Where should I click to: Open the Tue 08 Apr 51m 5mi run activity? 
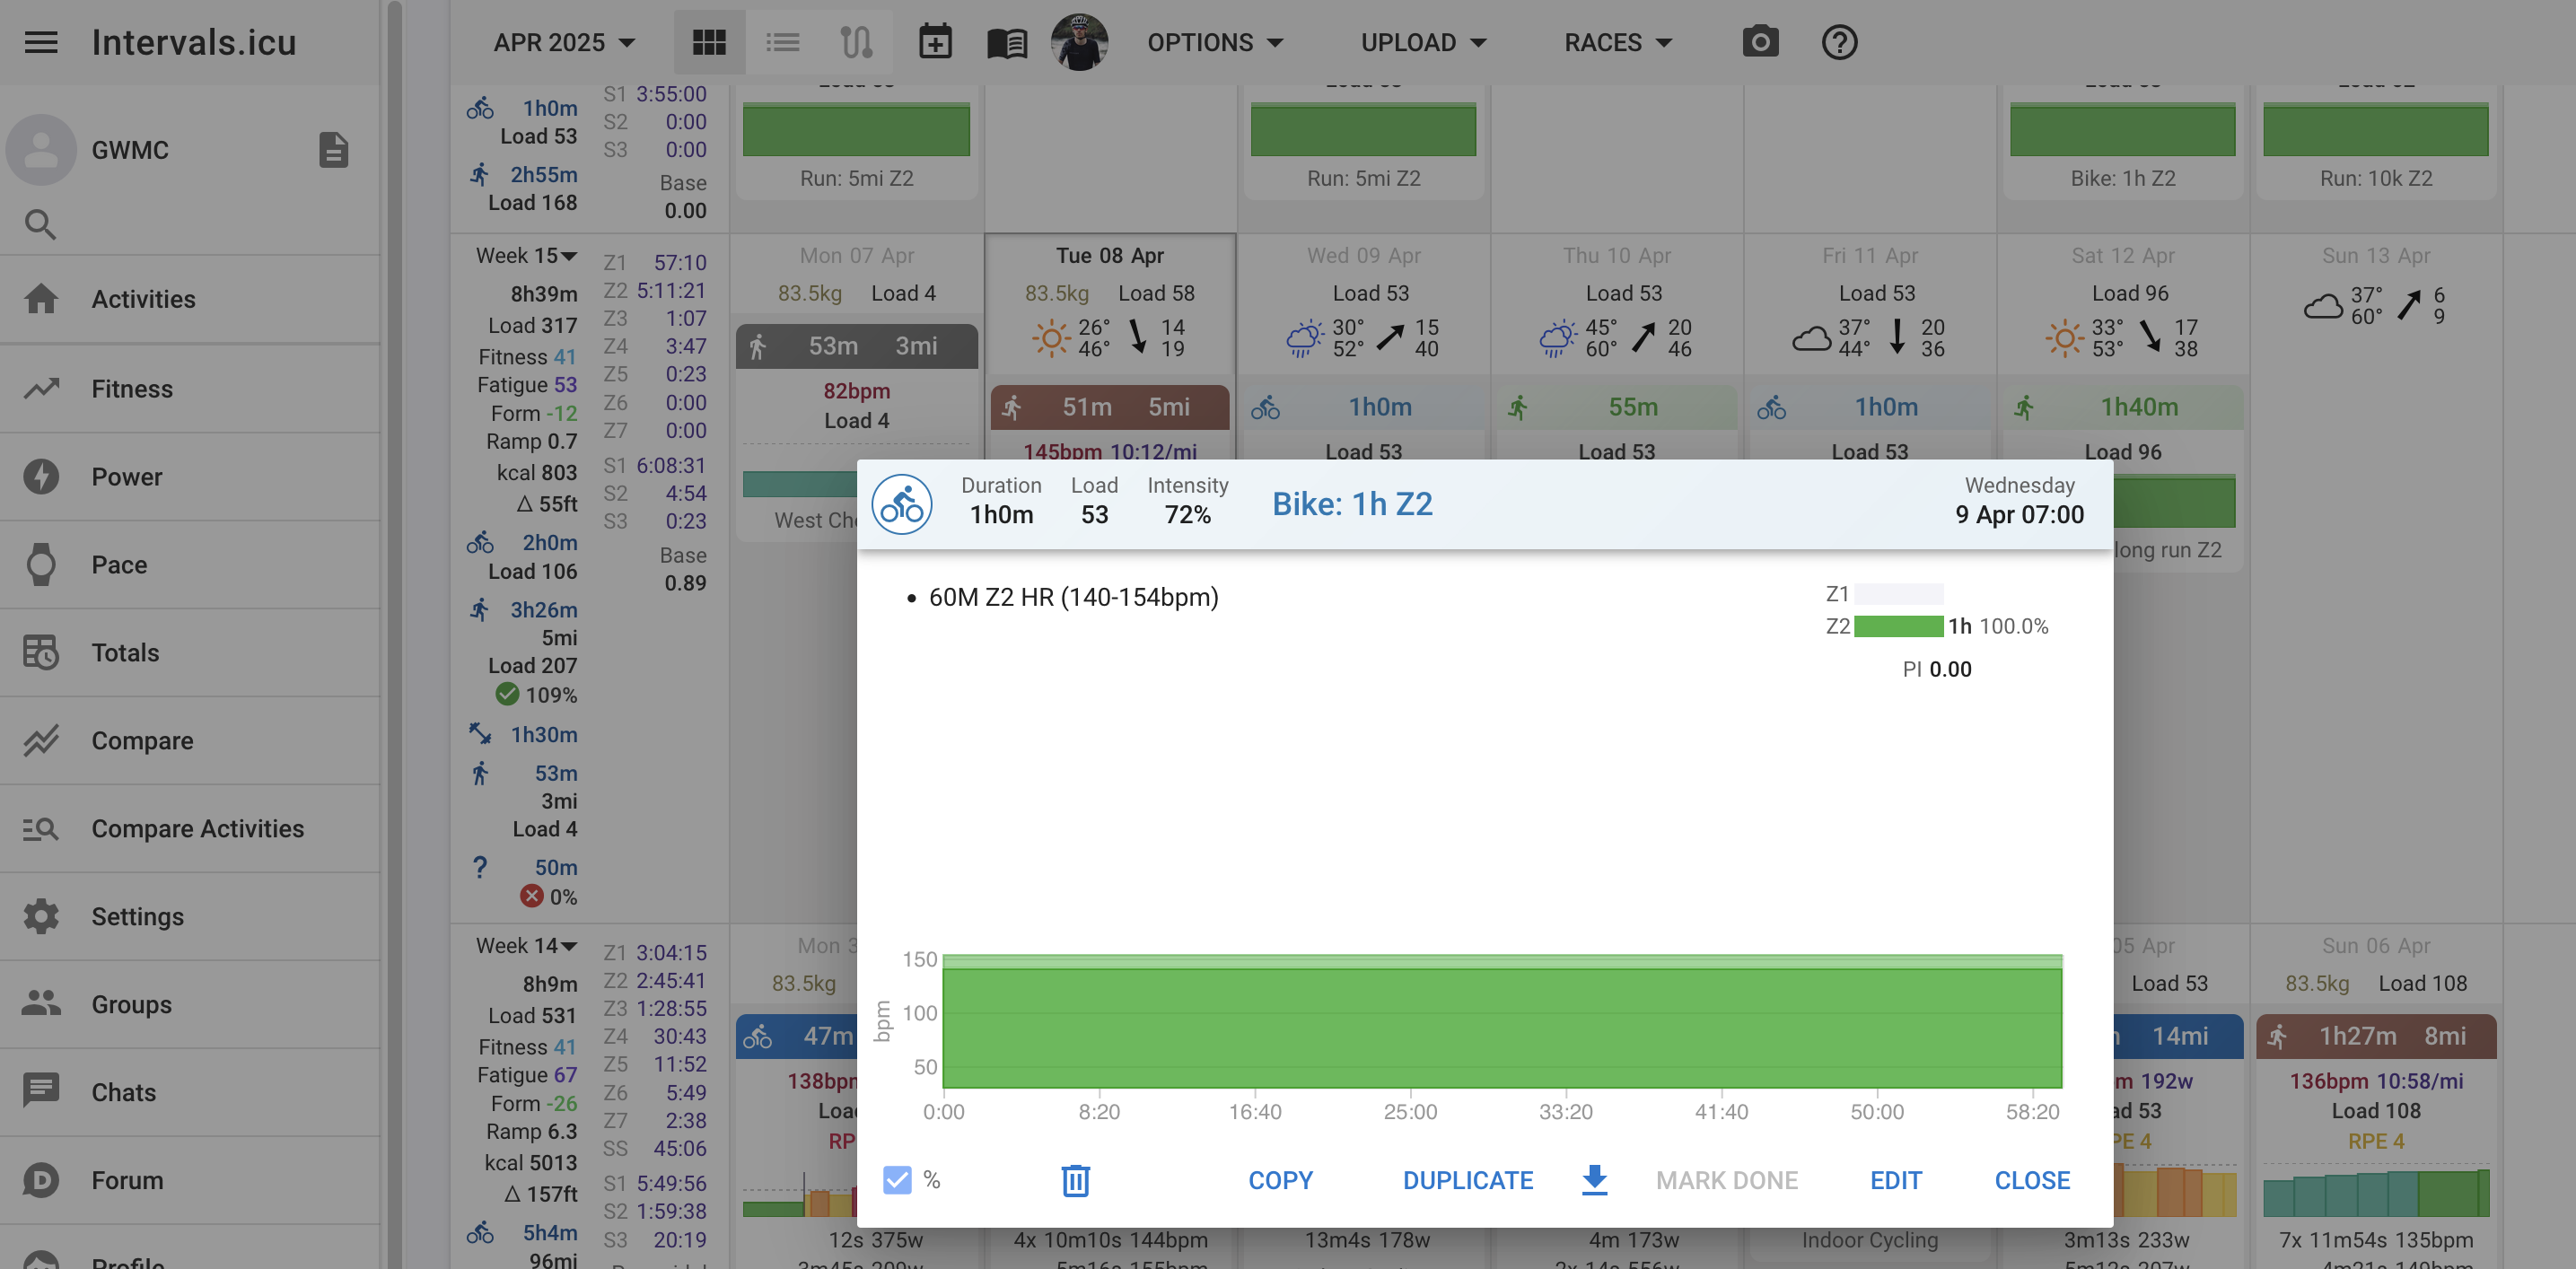pyautogui.click(x=1109, y=407)
